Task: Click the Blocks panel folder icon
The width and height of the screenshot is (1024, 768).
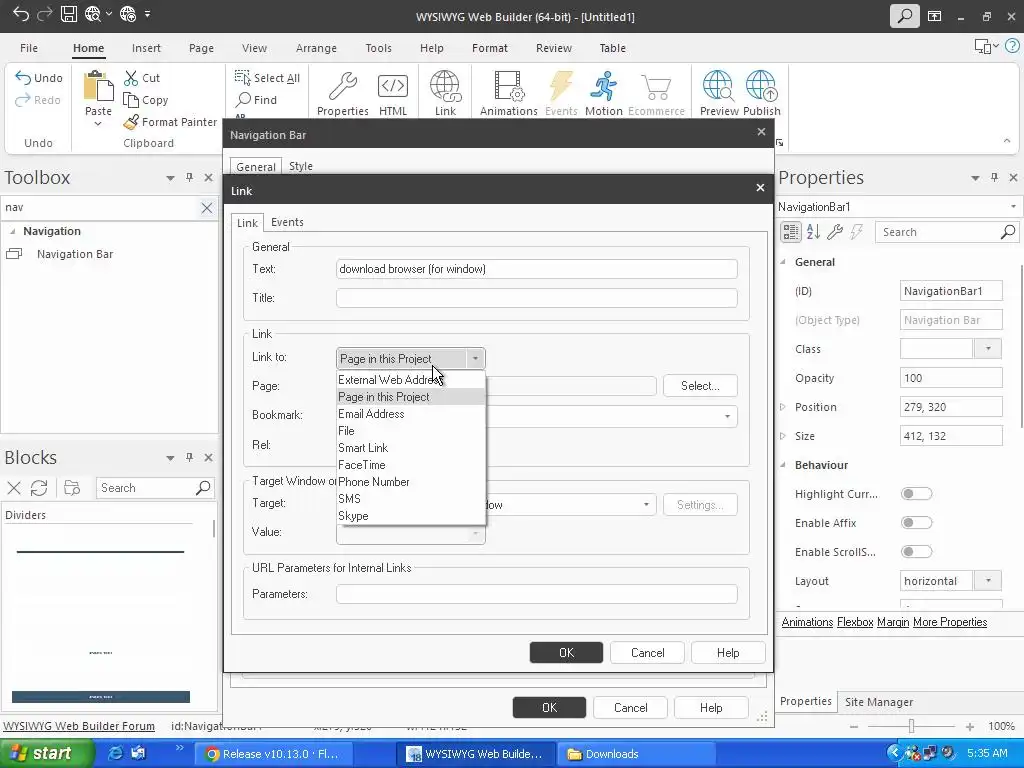Action: (x=72, y=487)
